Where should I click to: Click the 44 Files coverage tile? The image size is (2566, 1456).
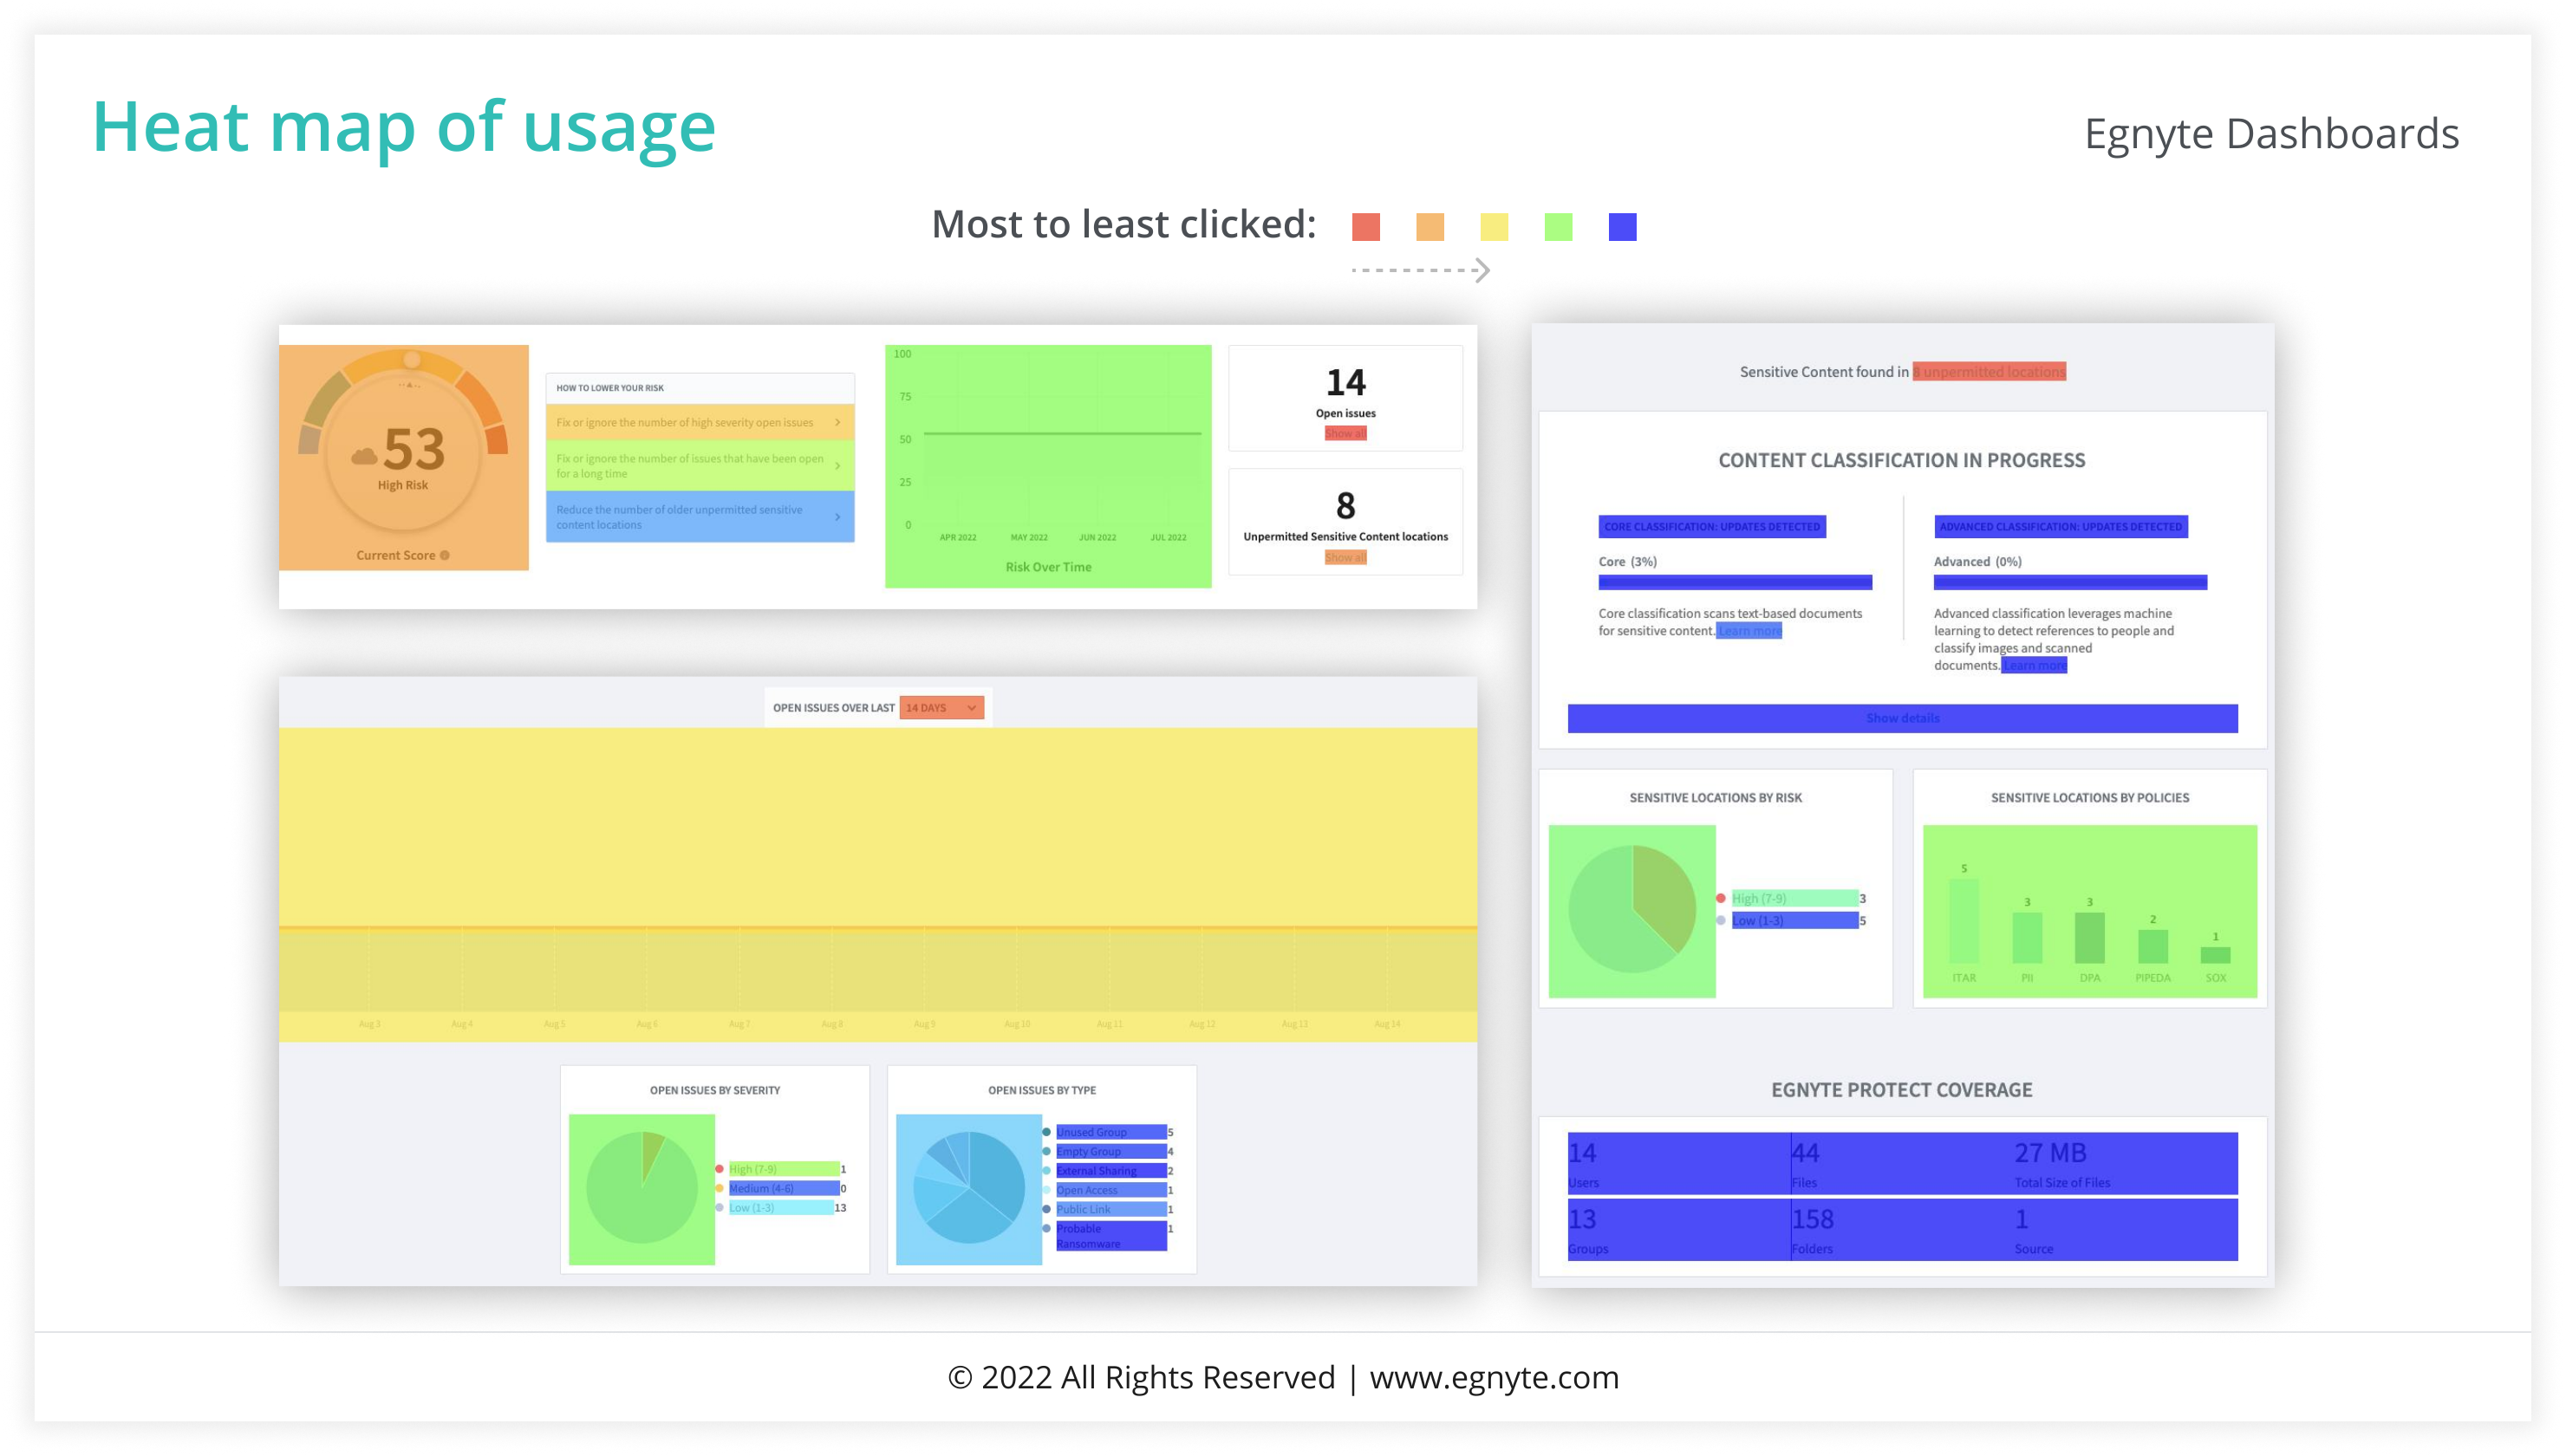coord(1902,1164)
